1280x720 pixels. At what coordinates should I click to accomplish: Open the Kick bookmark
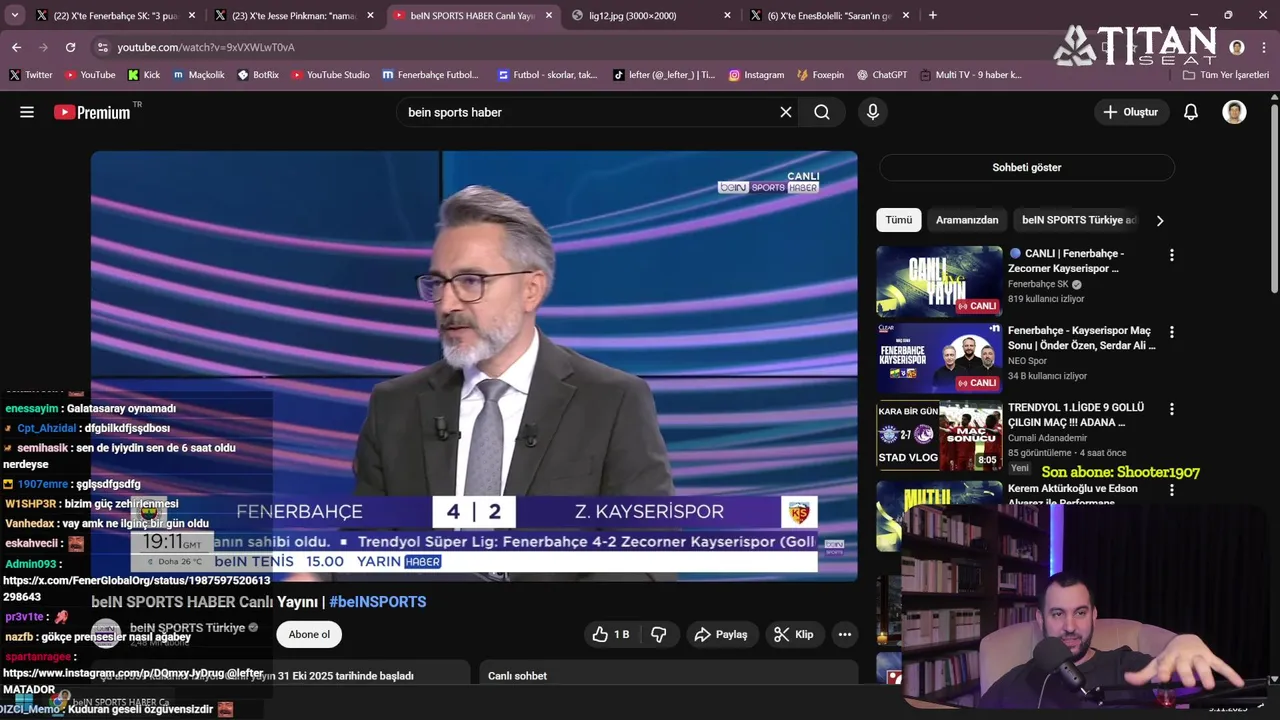point(144,75)
